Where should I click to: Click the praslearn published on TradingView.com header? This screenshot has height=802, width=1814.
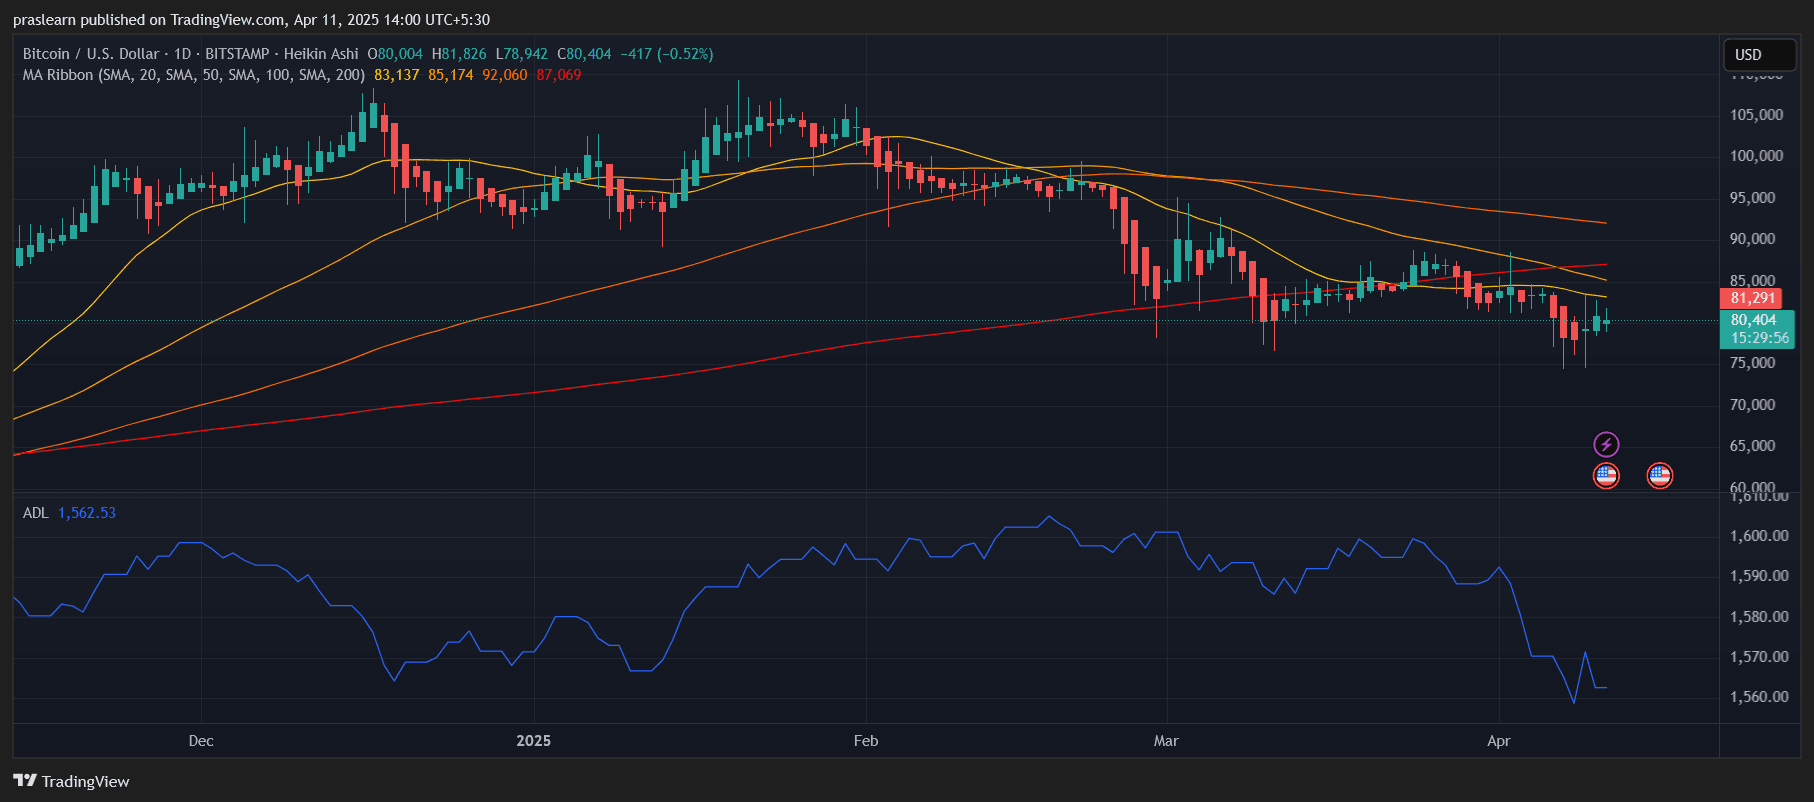[x=251, y=20]
